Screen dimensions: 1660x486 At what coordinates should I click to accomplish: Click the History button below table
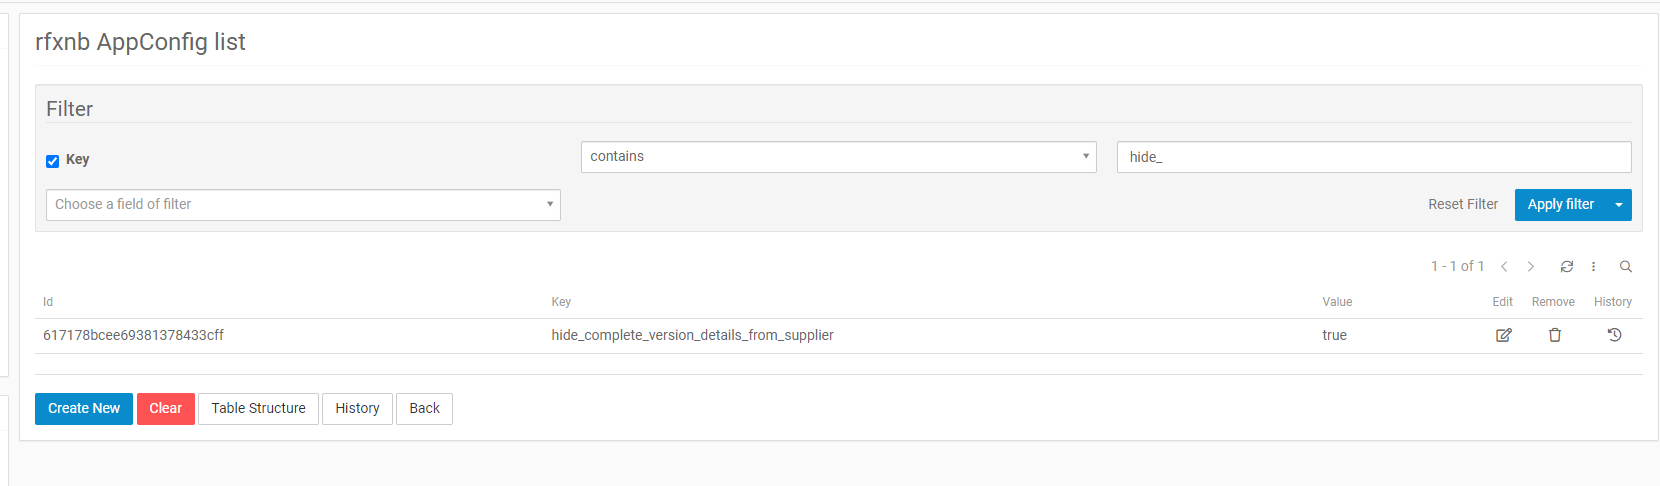pos(357,409)
